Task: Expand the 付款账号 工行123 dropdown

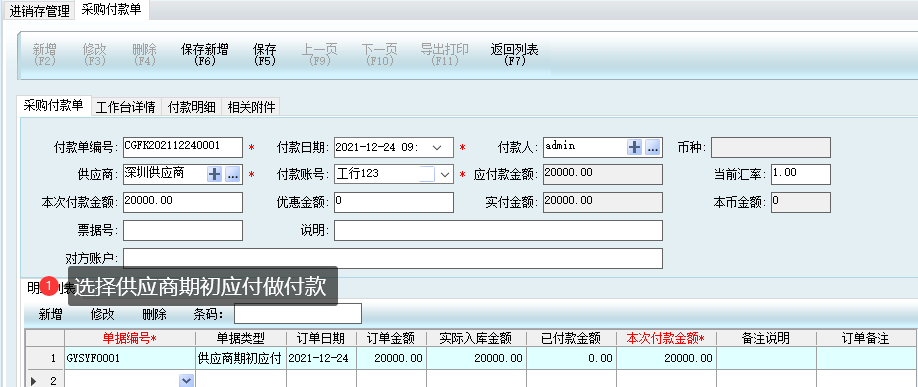Action: [444, 174]
